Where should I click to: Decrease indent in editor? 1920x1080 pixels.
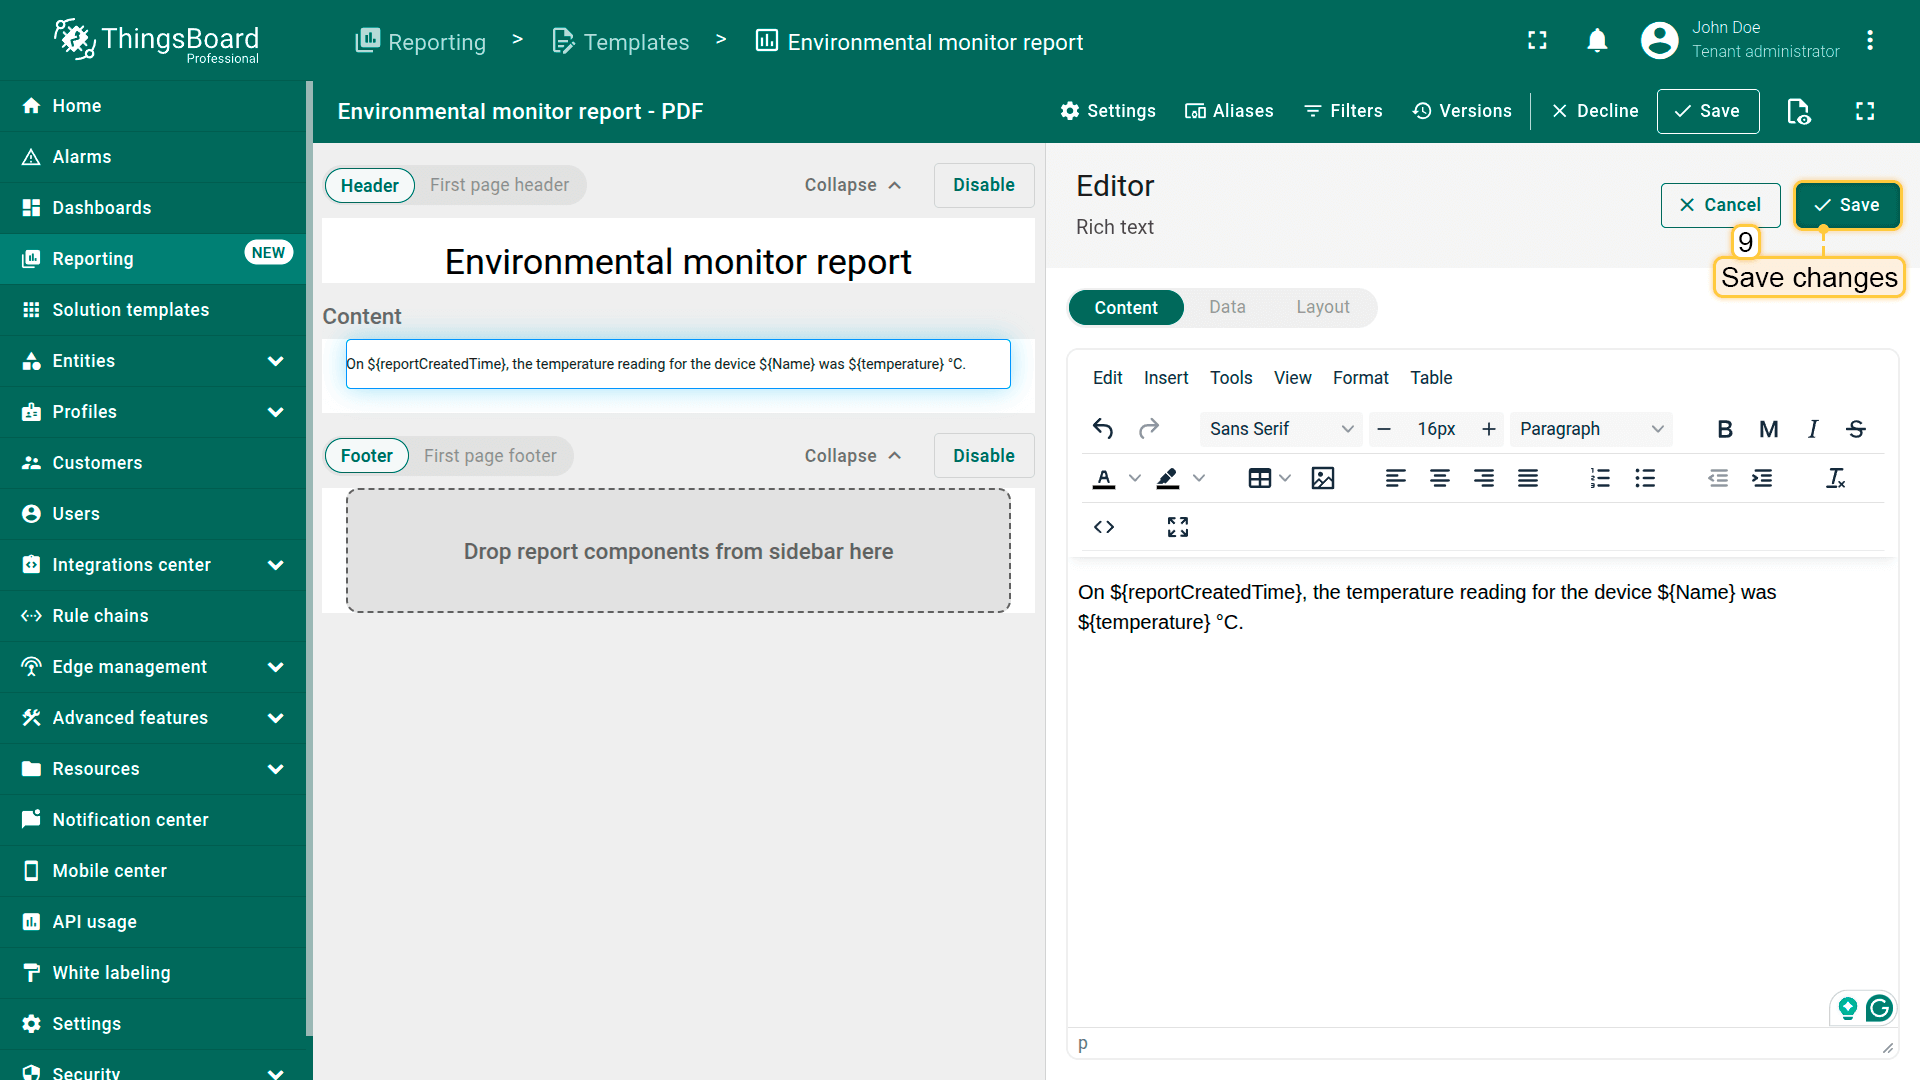click(x=1718, y=478)
